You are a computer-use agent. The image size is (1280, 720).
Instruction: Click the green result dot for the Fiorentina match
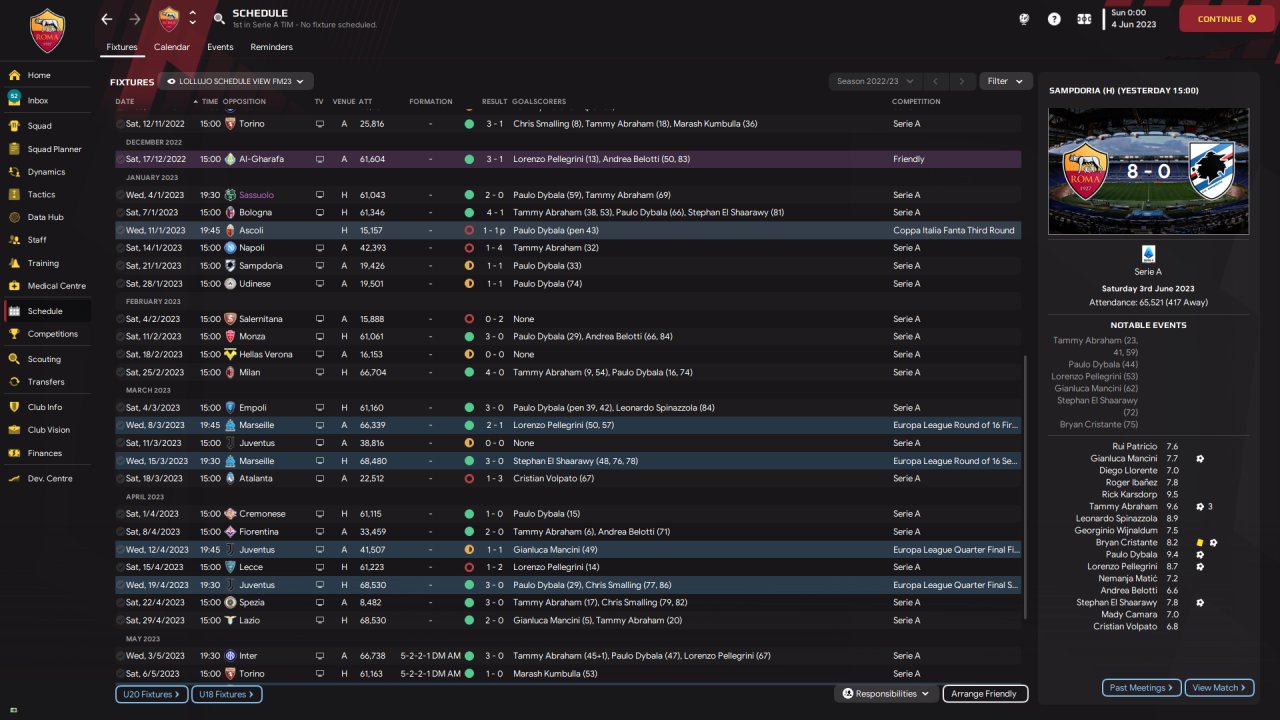[469, 532]
